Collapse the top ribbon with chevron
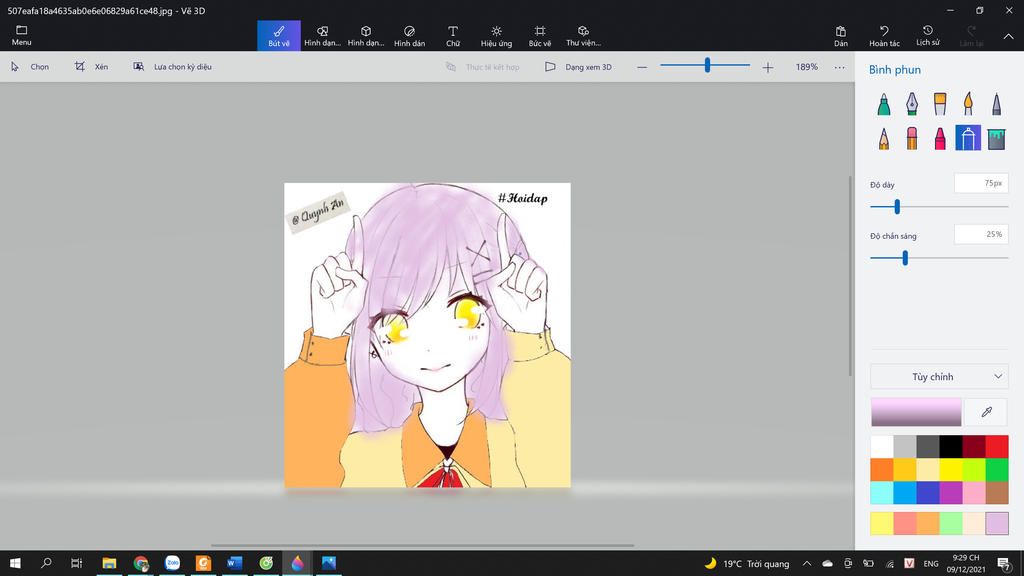 coord(1008,37)
